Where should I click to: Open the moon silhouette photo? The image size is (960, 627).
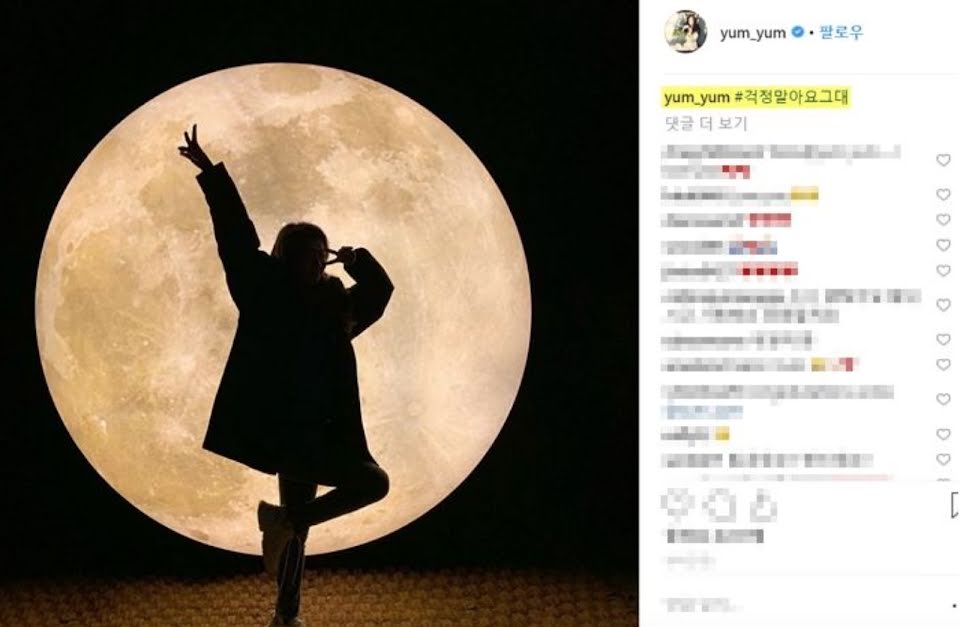[x=319, y=314]
